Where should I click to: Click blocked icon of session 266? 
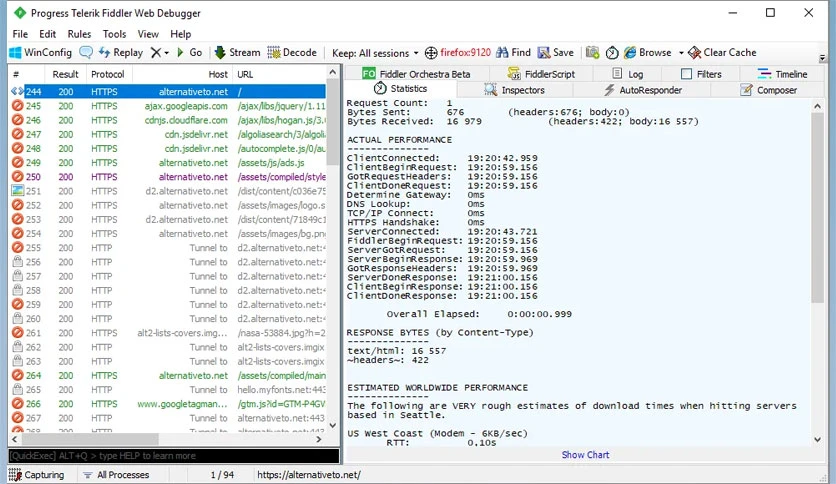point(18,404)
